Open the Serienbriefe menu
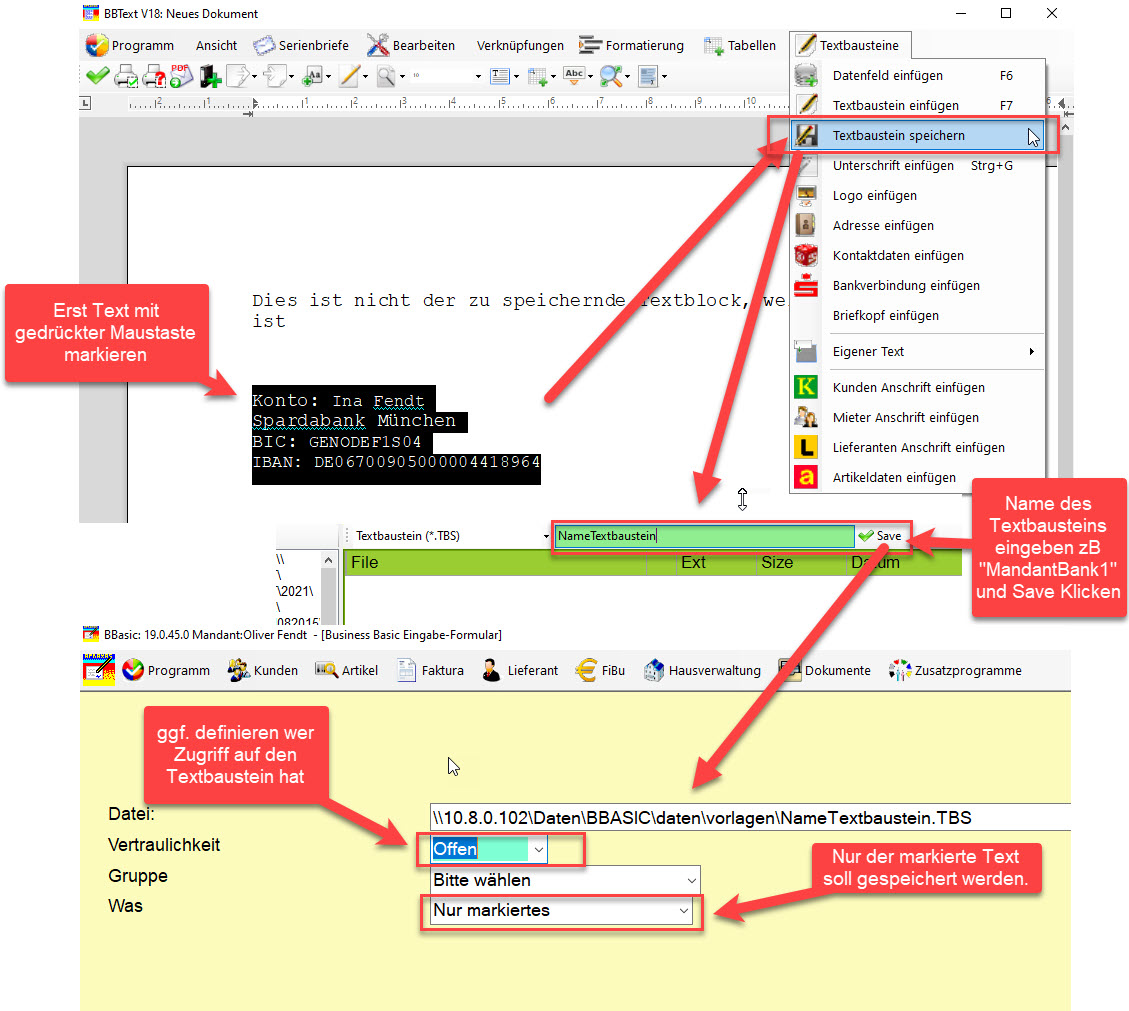1129x1011 pixels. point(301,45)
